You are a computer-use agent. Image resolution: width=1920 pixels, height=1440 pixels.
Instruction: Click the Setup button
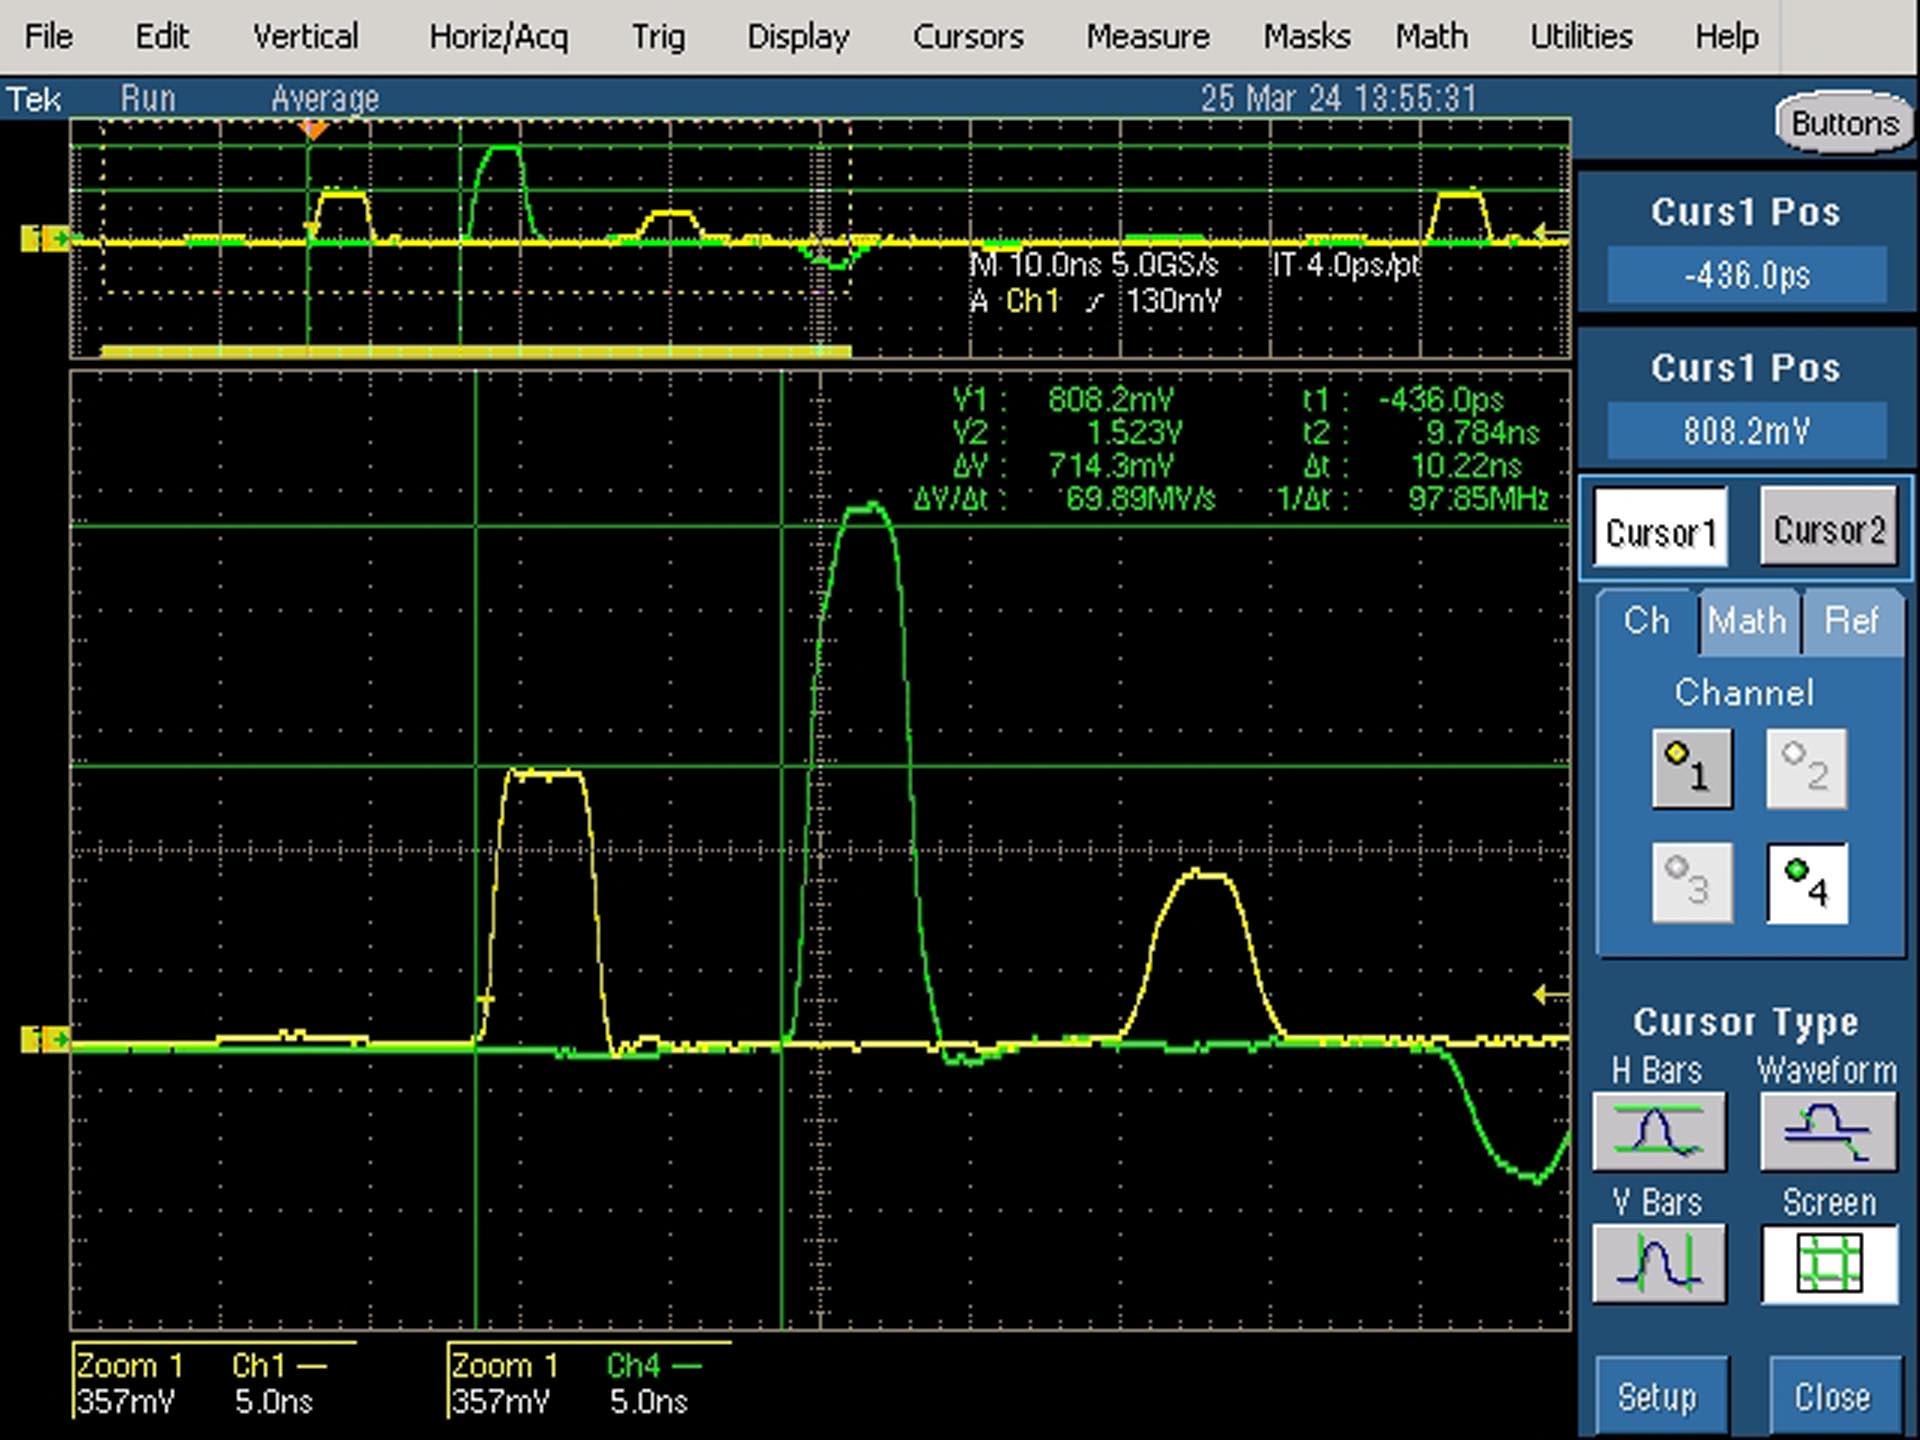[1658, 1397]
